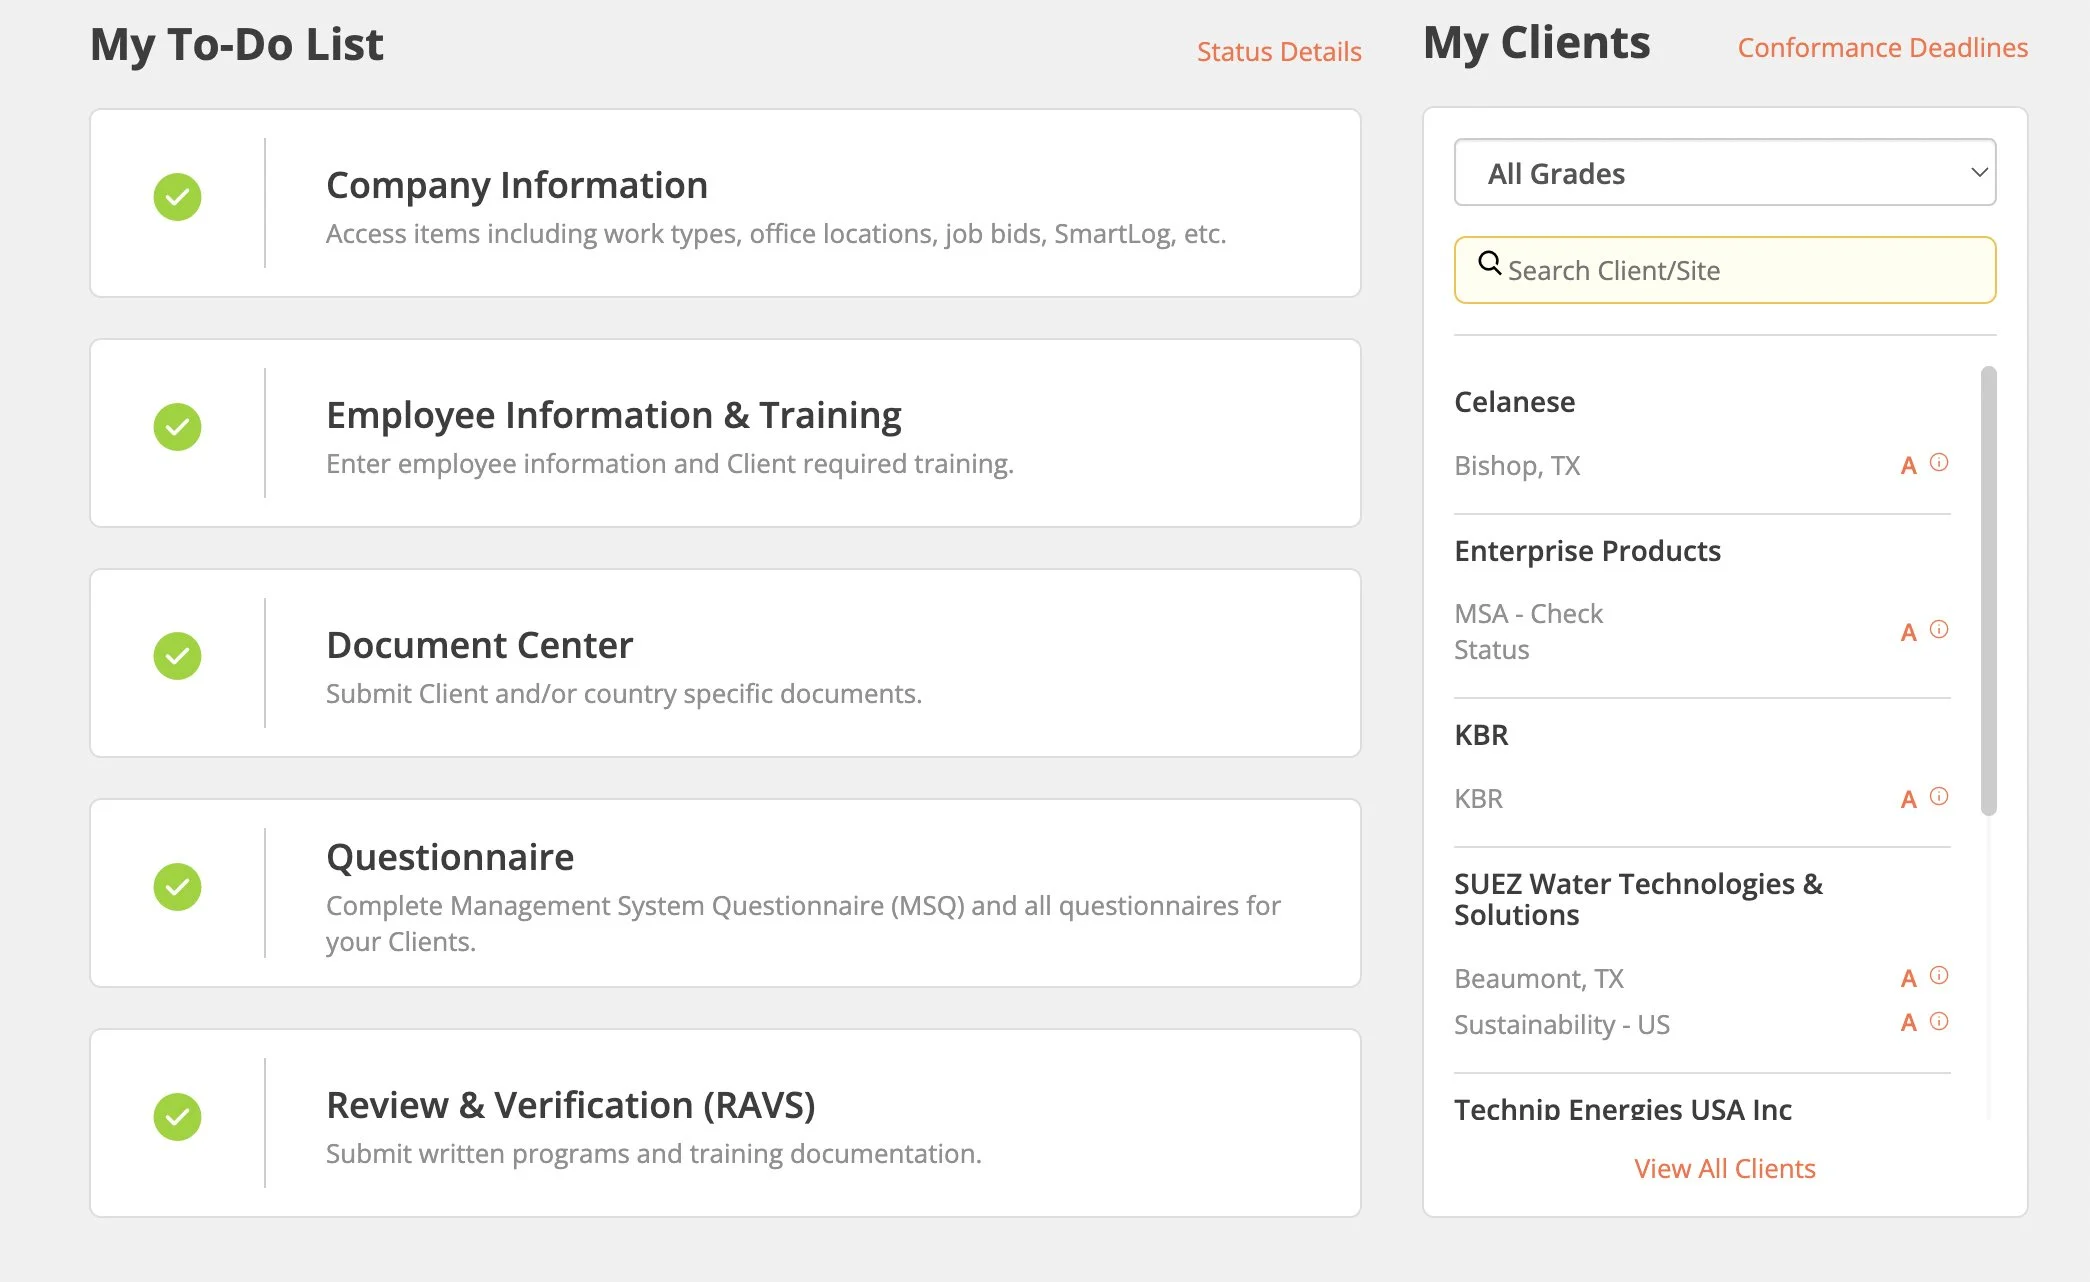Viewport: 2090px width, 1282px height.
Task: Click the green checkmark for Document Center
Action: pos(177,656)
